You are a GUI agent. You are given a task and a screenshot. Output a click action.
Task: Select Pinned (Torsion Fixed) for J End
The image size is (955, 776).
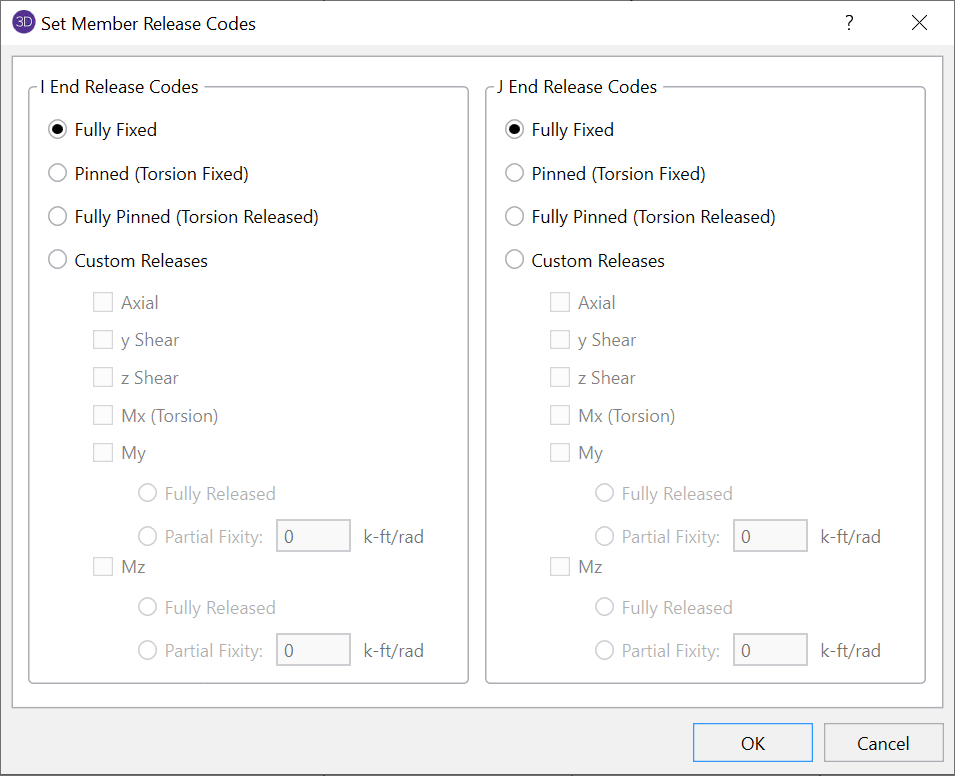click(x=515, y=173)
